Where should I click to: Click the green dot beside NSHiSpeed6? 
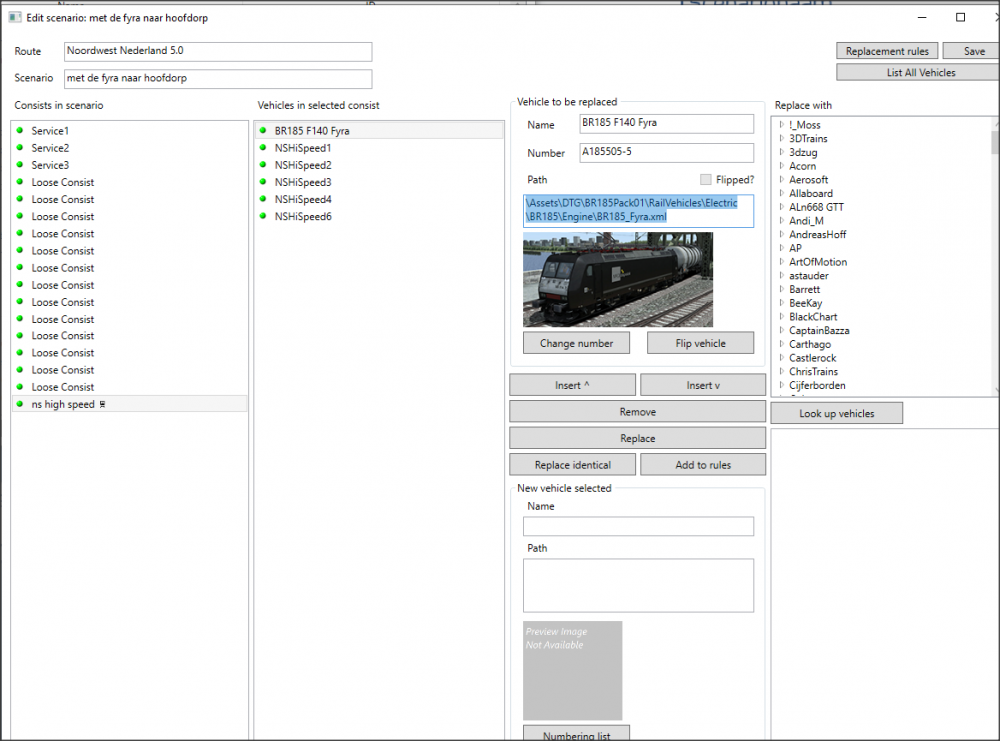(262, 216)
